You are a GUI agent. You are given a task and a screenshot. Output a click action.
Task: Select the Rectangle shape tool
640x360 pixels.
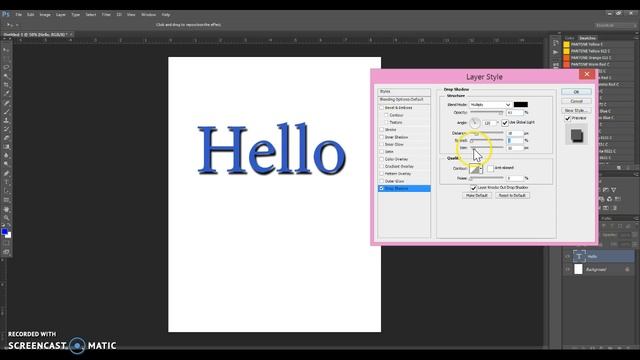pyautogui.click(x=6, y=200)
